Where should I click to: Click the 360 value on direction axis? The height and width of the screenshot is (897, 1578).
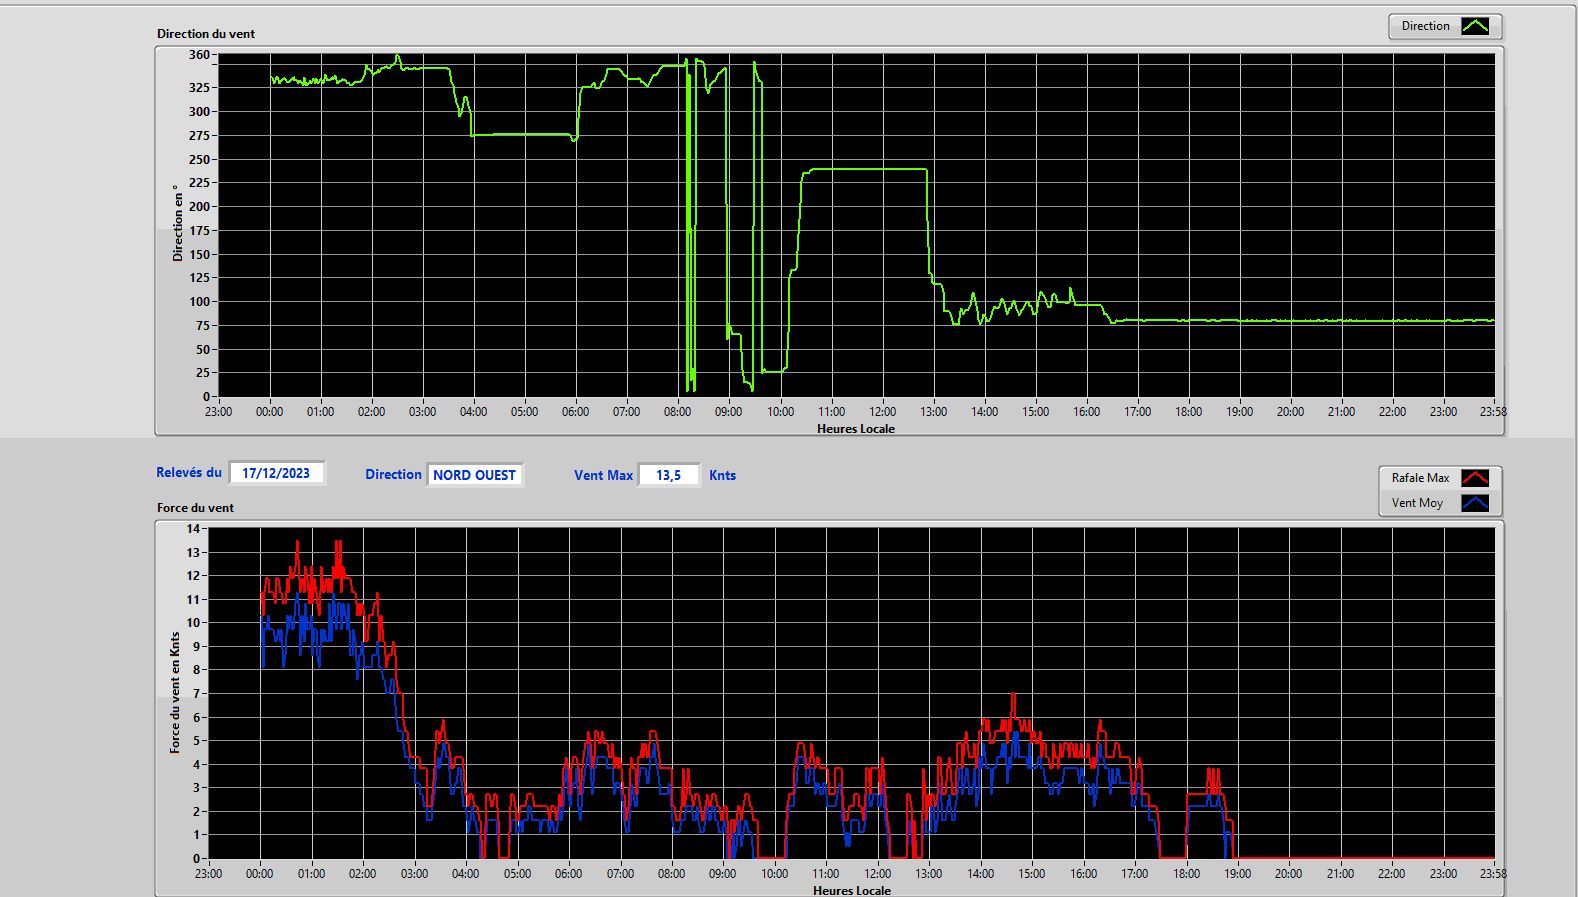coord(200,55)
